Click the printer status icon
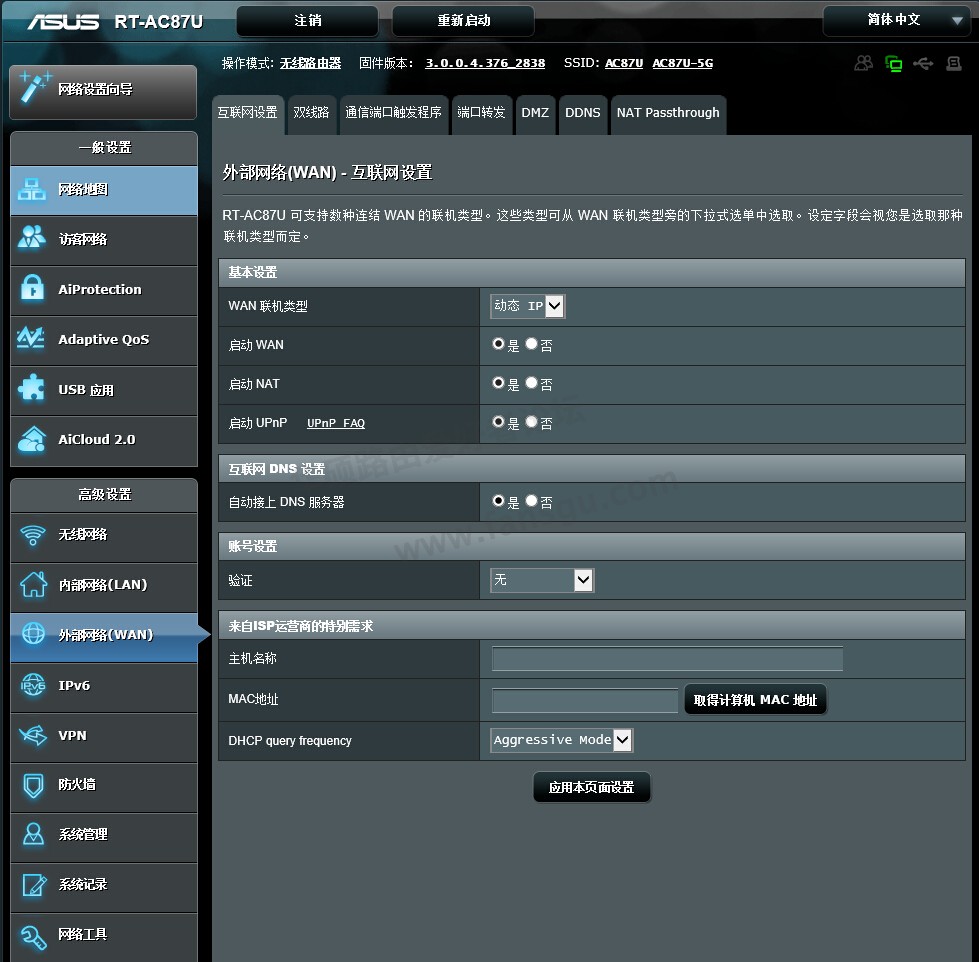This screenshot has height=962, width=979. point(953,63)
